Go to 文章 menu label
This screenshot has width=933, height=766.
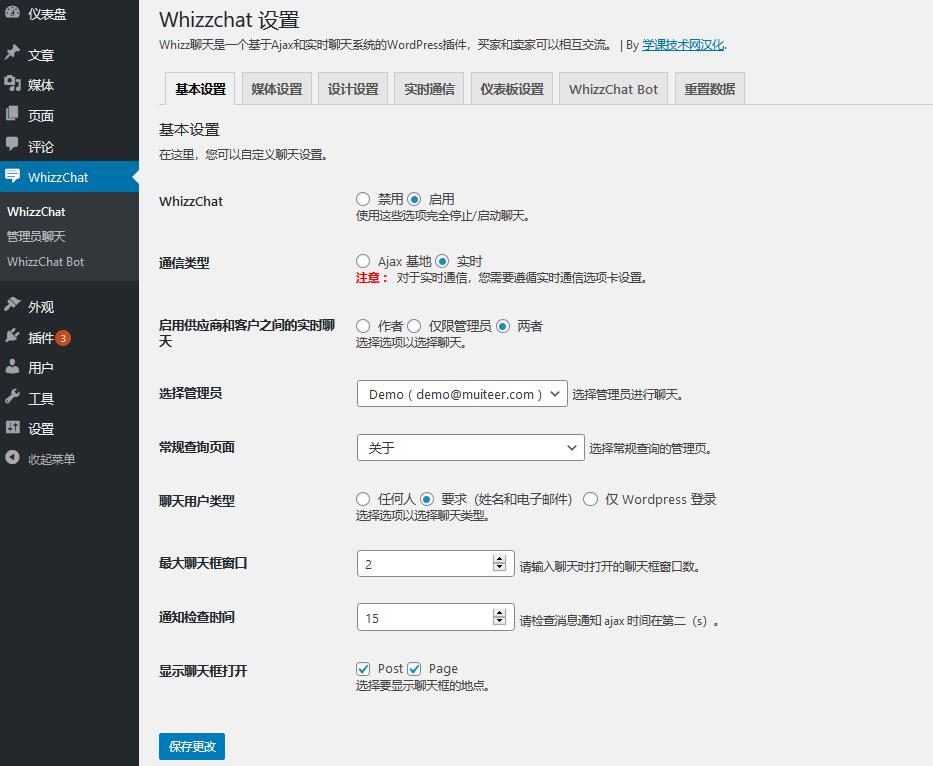[x=41, y=55]
